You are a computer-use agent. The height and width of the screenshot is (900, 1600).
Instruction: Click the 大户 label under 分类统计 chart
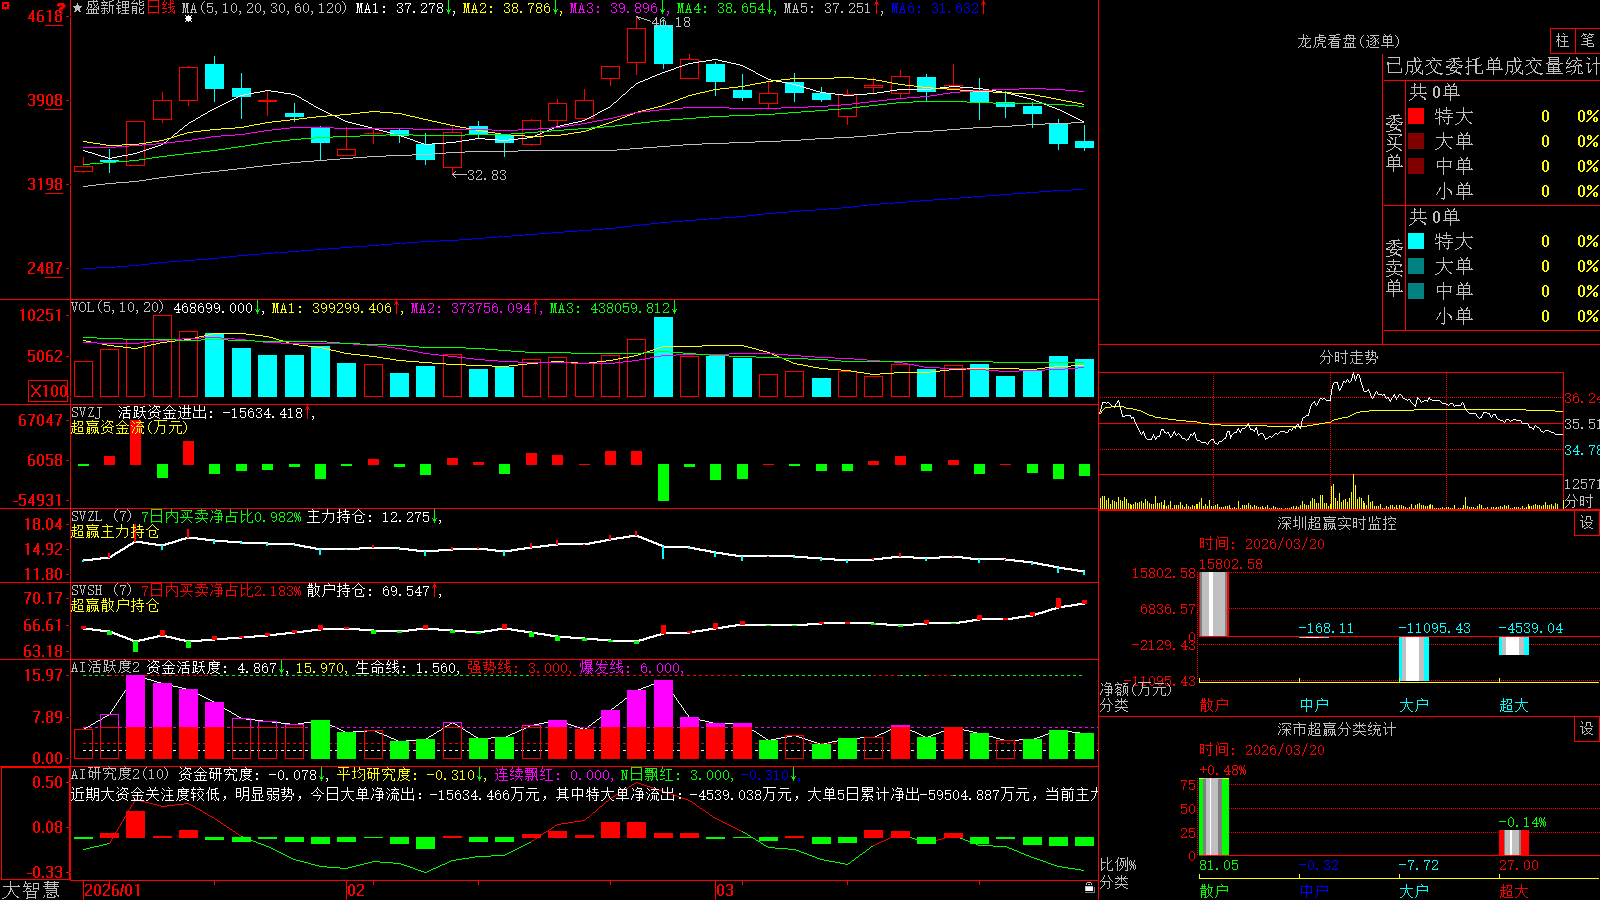(1413, 891)
